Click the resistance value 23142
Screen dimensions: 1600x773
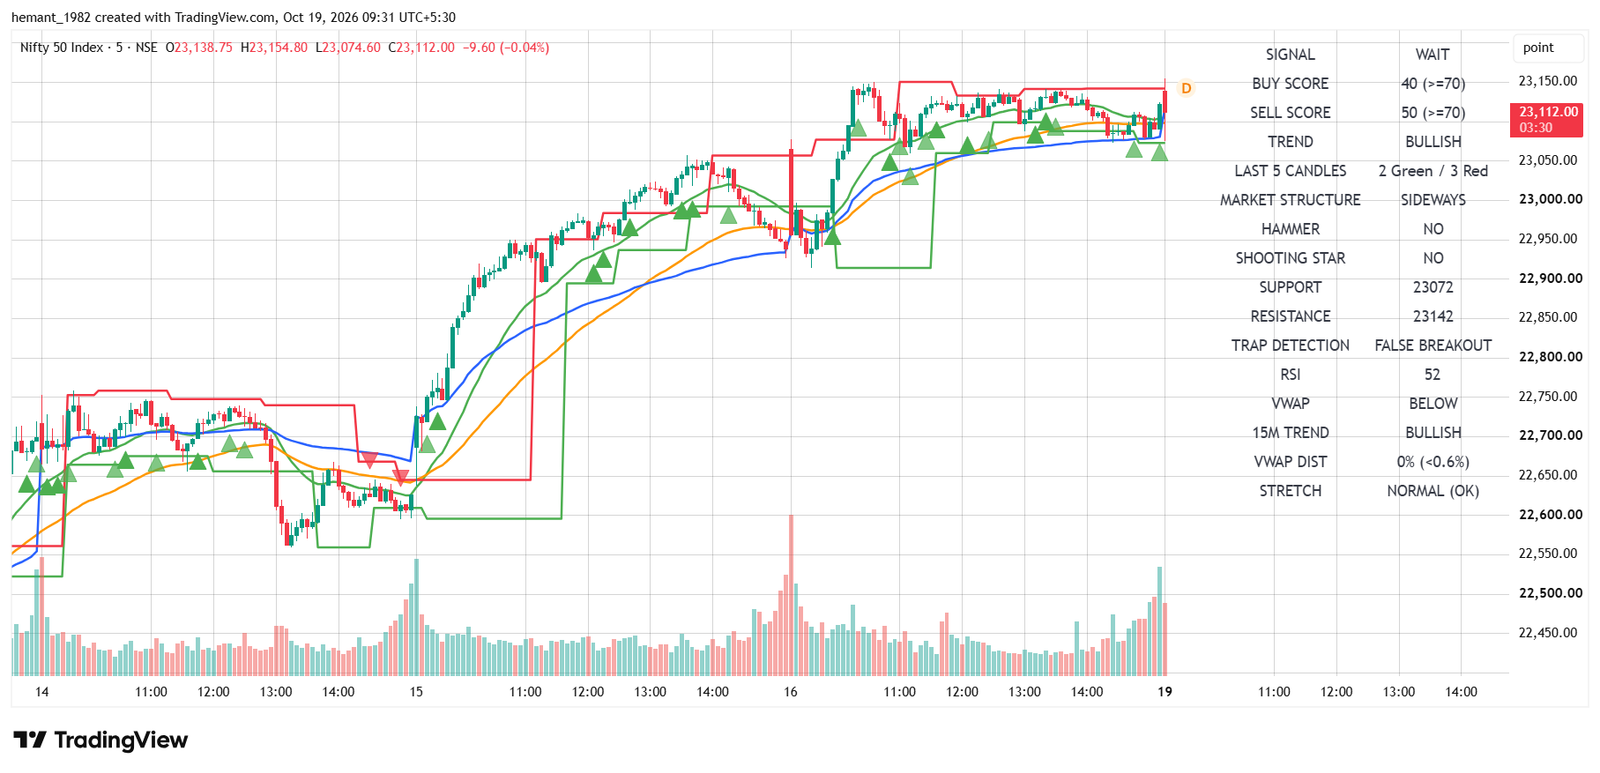click(1432, 315)
